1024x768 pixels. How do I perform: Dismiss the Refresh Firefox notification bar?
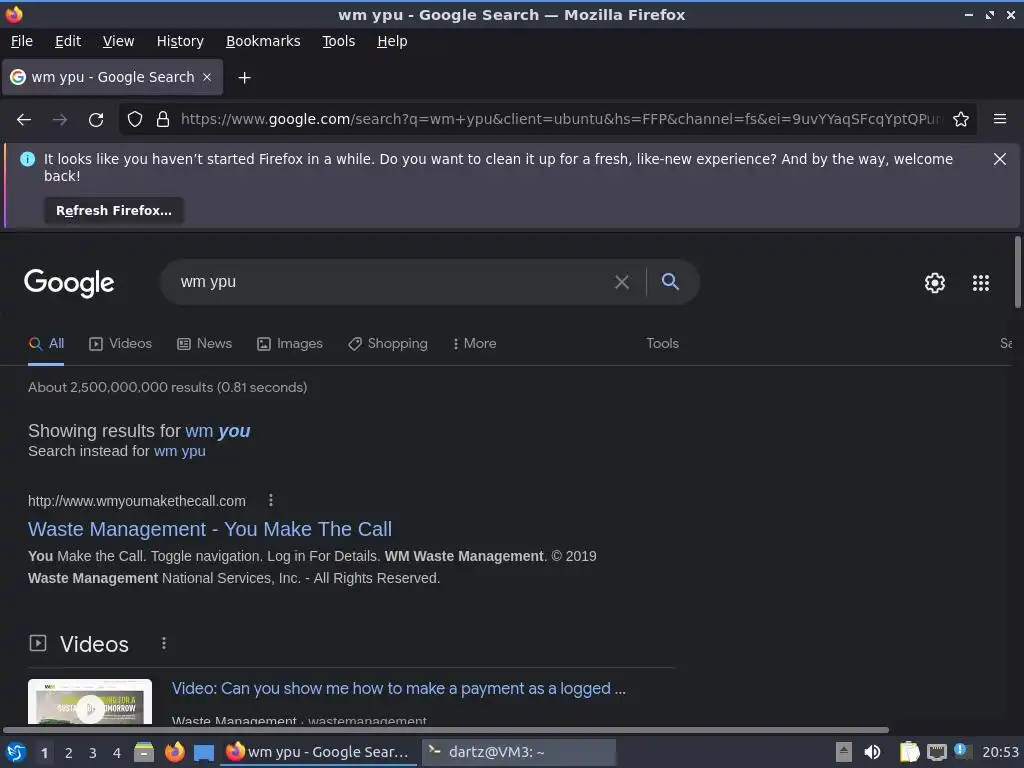[1000, 159]
